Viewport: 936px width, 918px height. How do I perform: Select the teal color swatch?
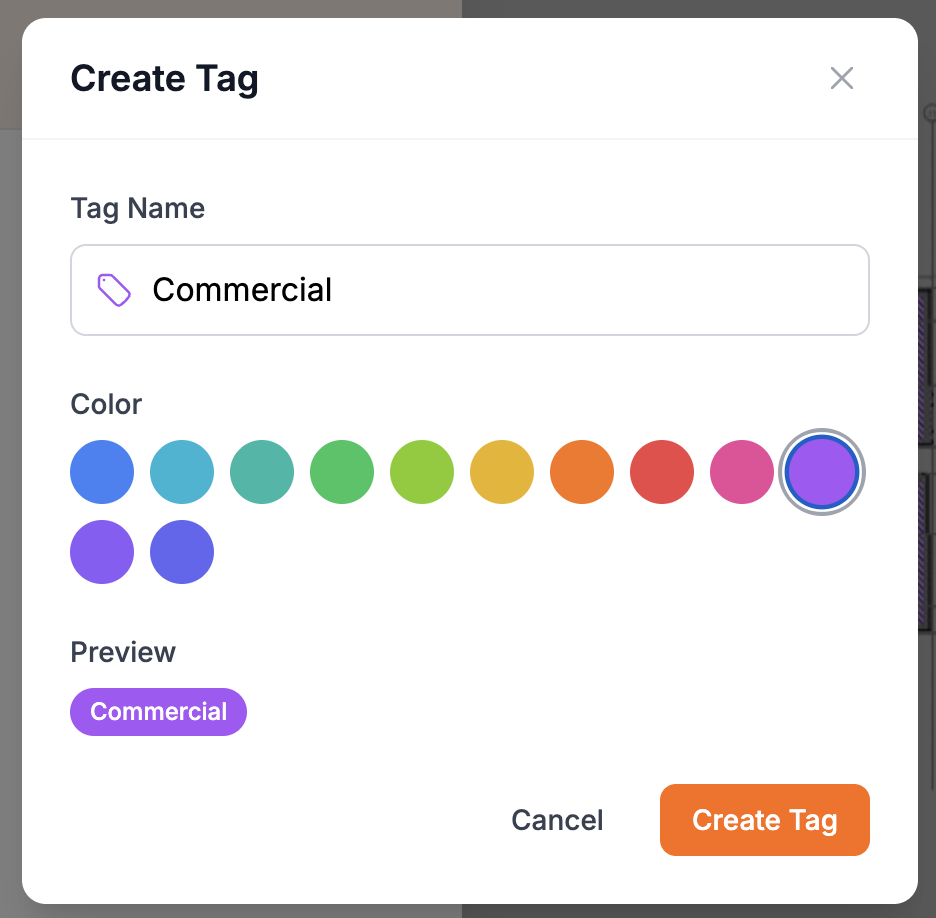click(x=181, y=471)
